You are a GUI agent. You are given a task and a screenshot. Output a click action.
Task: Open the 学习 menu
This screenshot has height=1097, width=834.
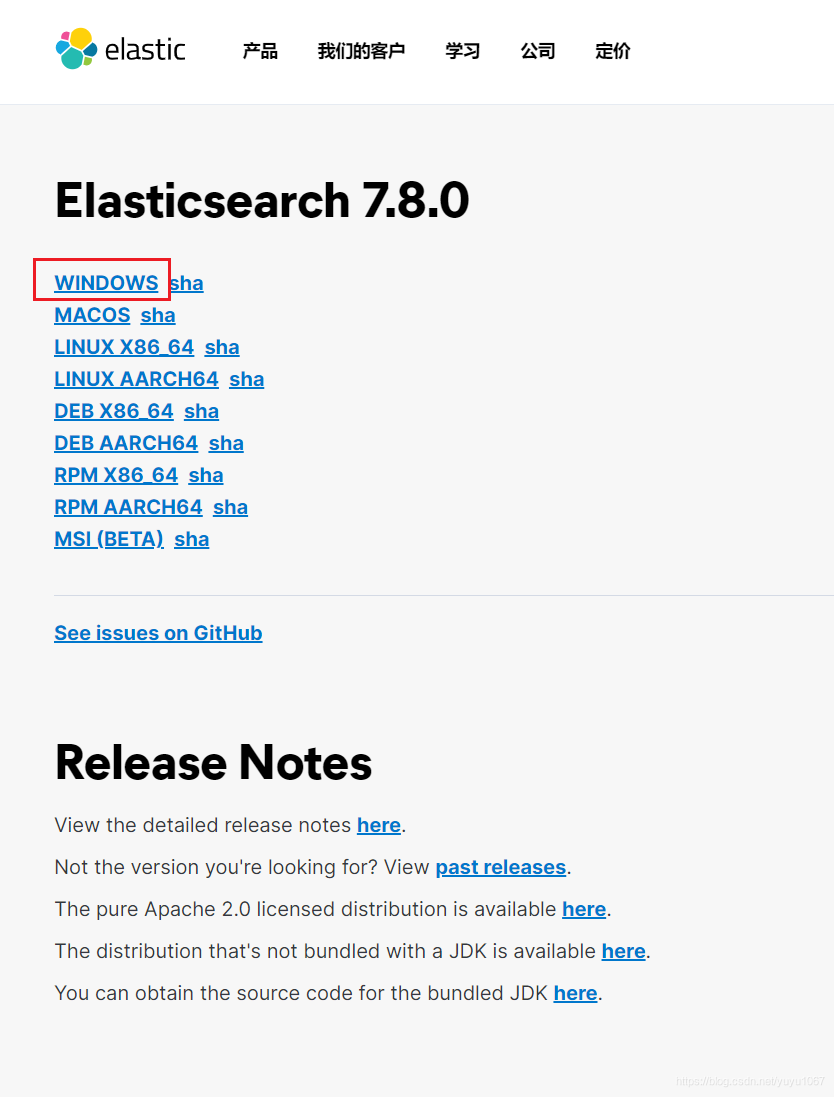(462, 51)
